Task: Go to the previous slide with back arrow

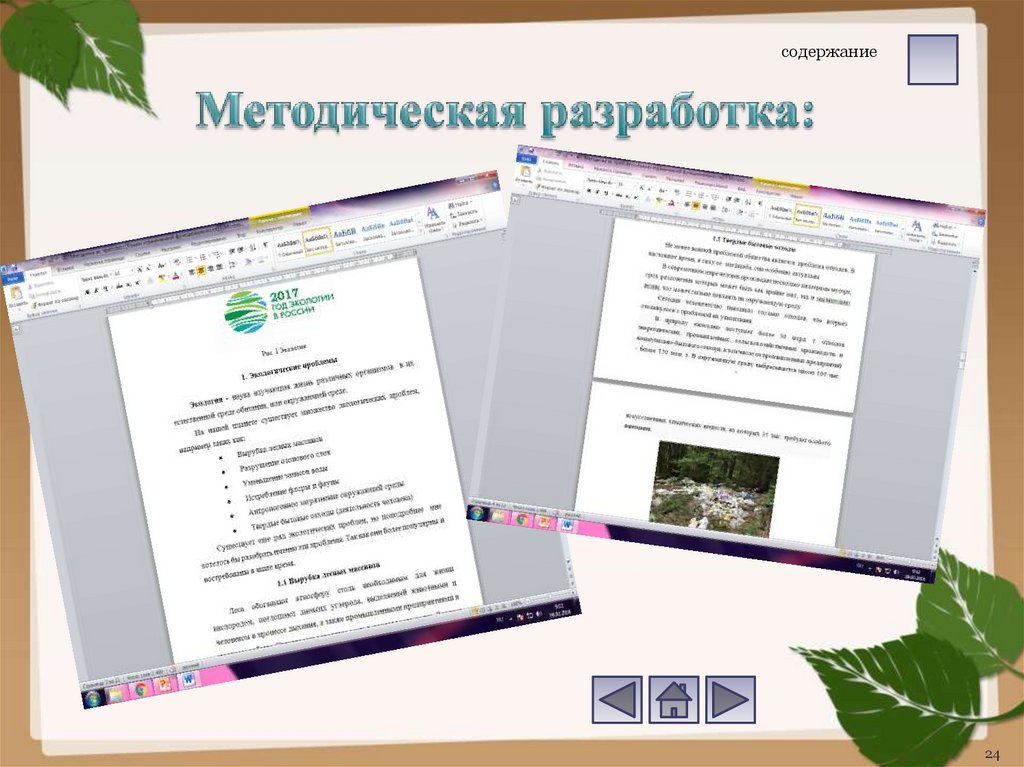Action: [x=617, y=700]
